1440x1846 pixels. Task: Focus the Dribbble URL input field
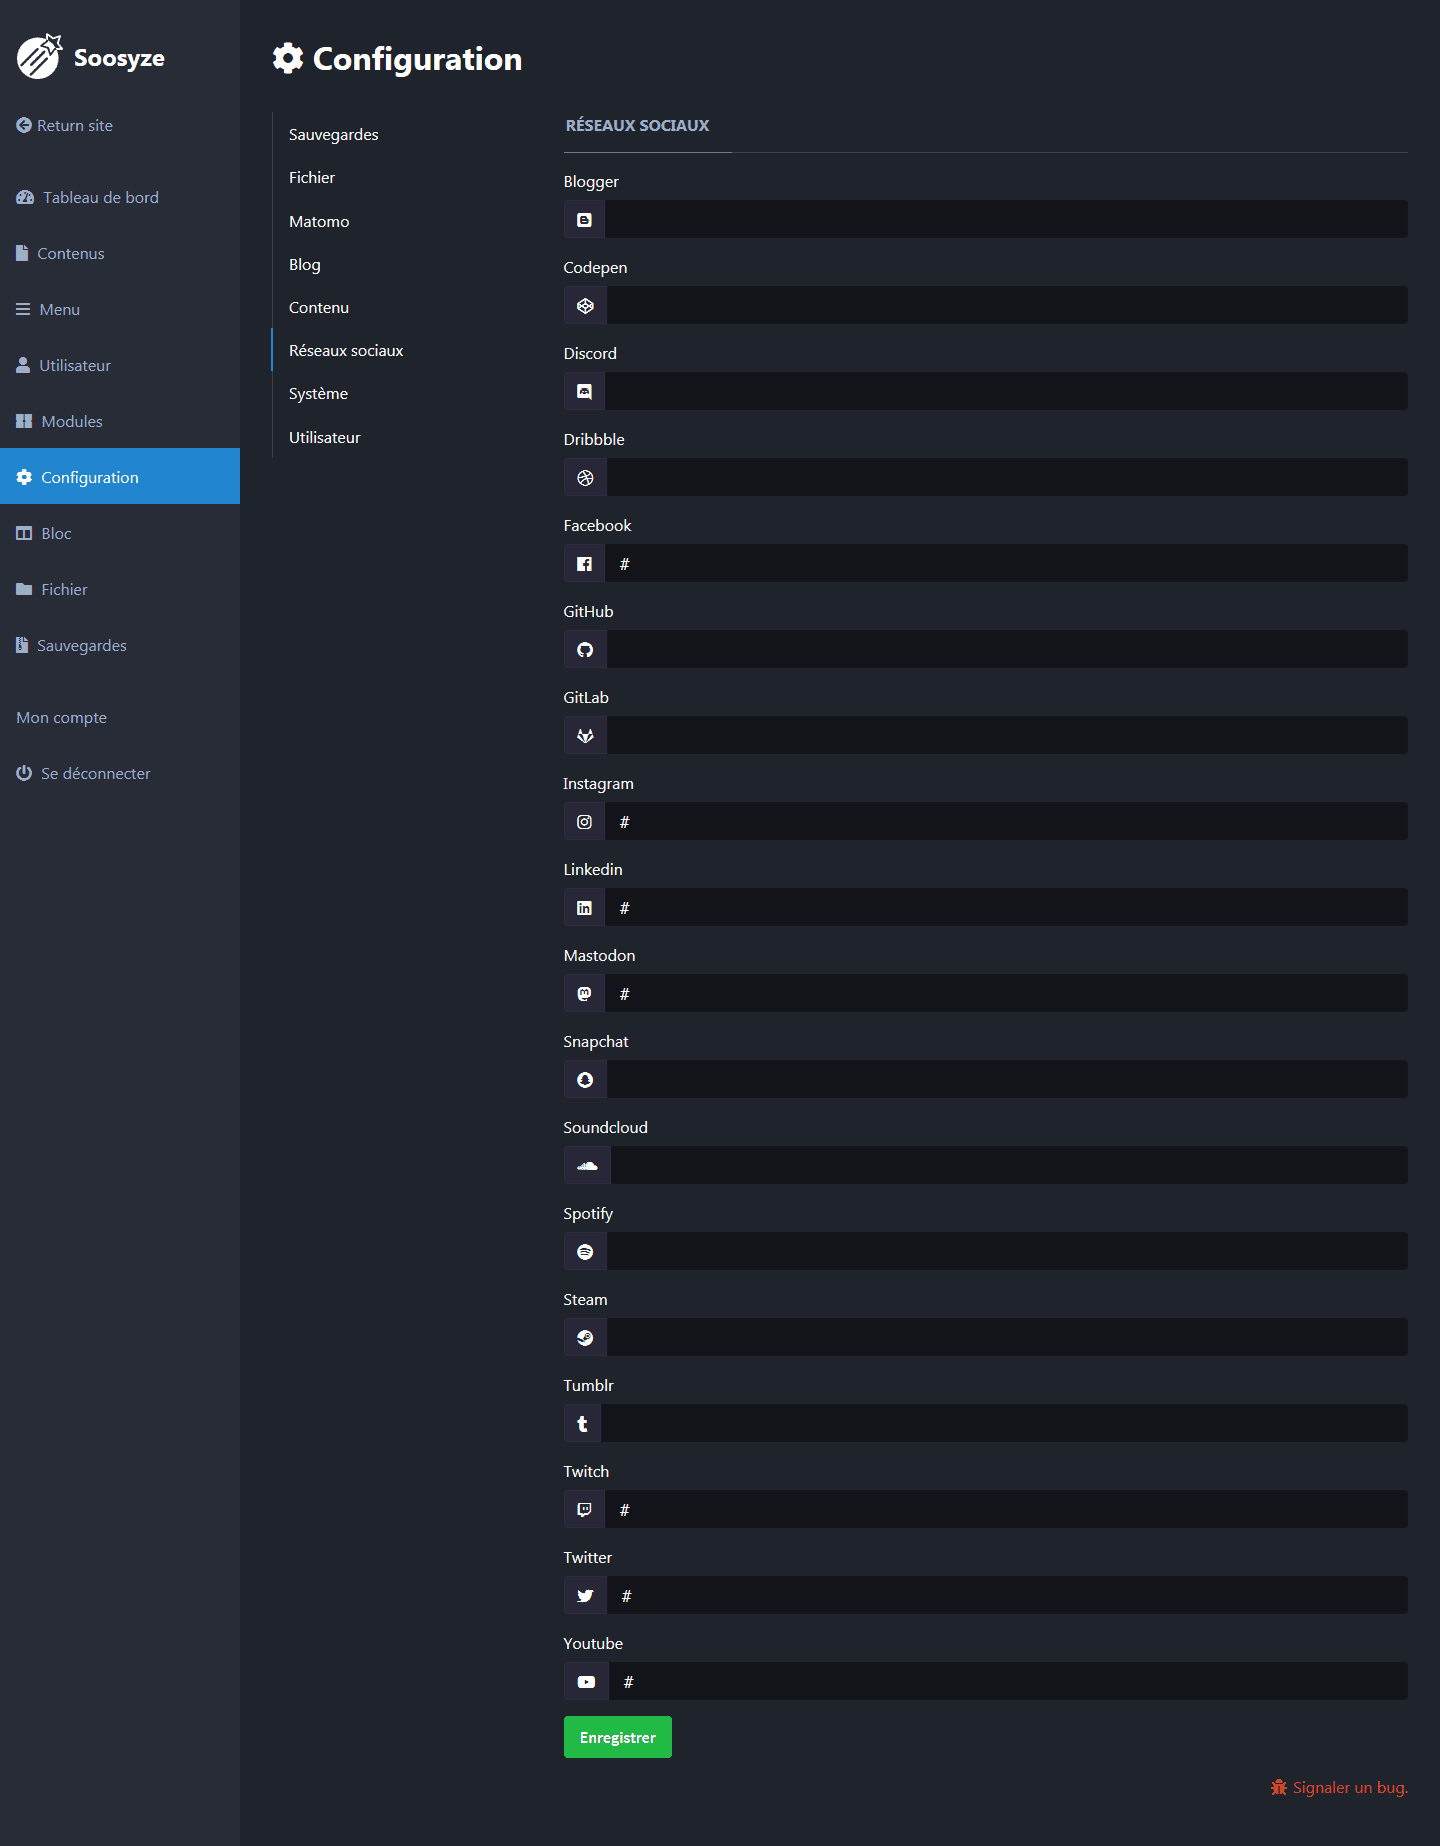point(1007,477)
